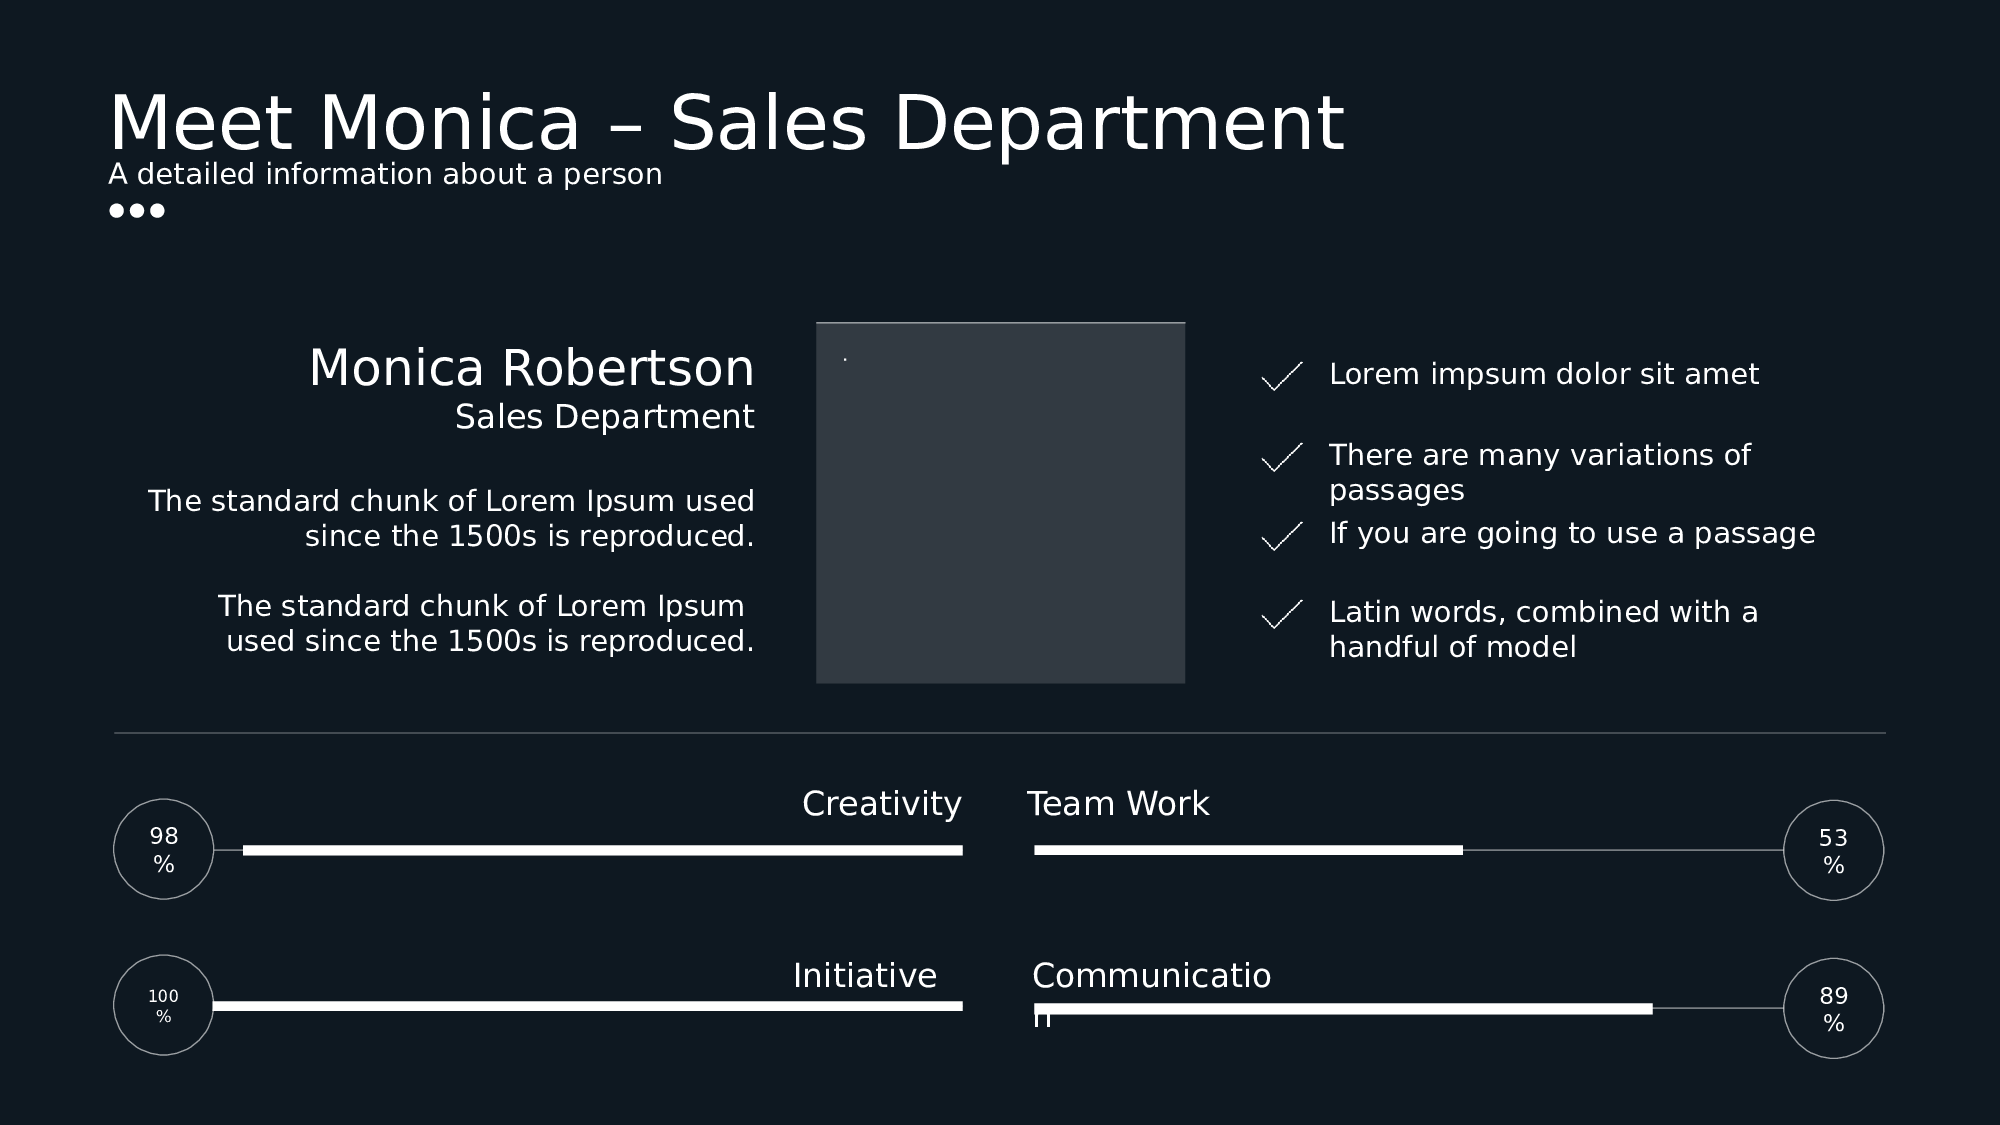Viewport: 2000px width, 1125px height.
Task: Click the Team Work progress bar
Action: 1248,850
